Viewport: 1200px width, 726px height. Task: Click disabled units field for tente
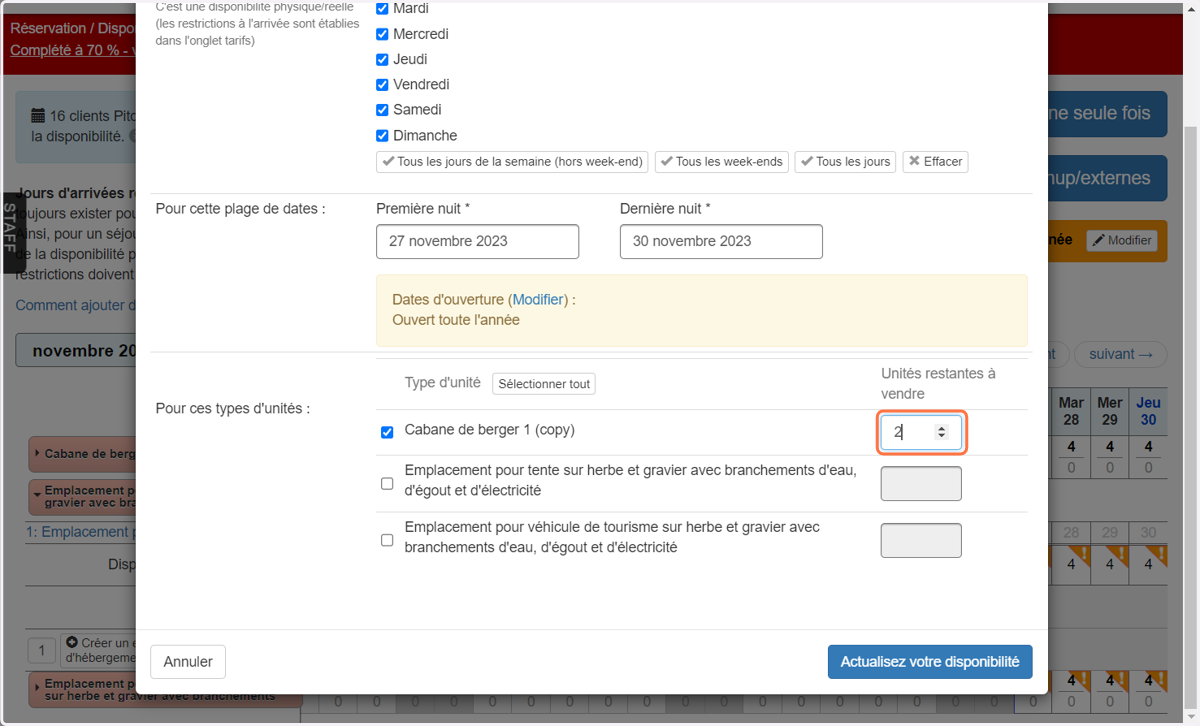click(x=921, y=484)
